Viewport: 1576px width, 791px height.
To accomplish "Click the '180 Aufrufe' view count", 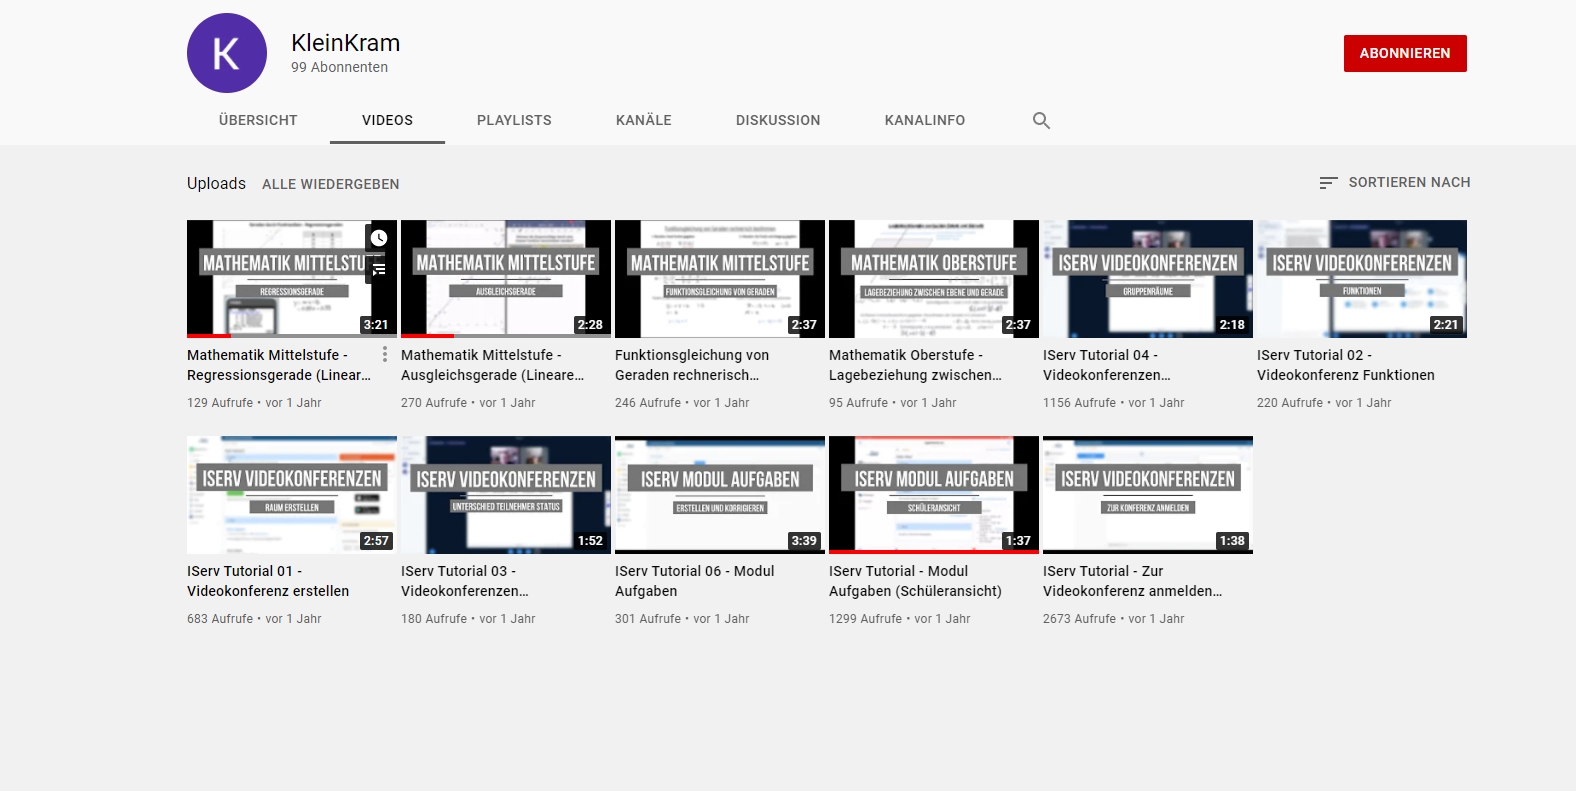I will (x=434, y=619).
